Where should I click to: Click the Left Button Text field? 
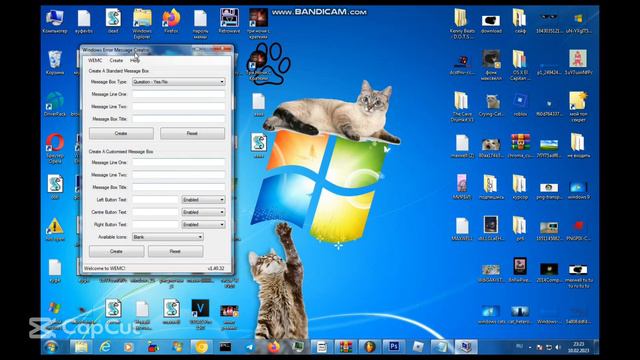click(x=155, y=200)
